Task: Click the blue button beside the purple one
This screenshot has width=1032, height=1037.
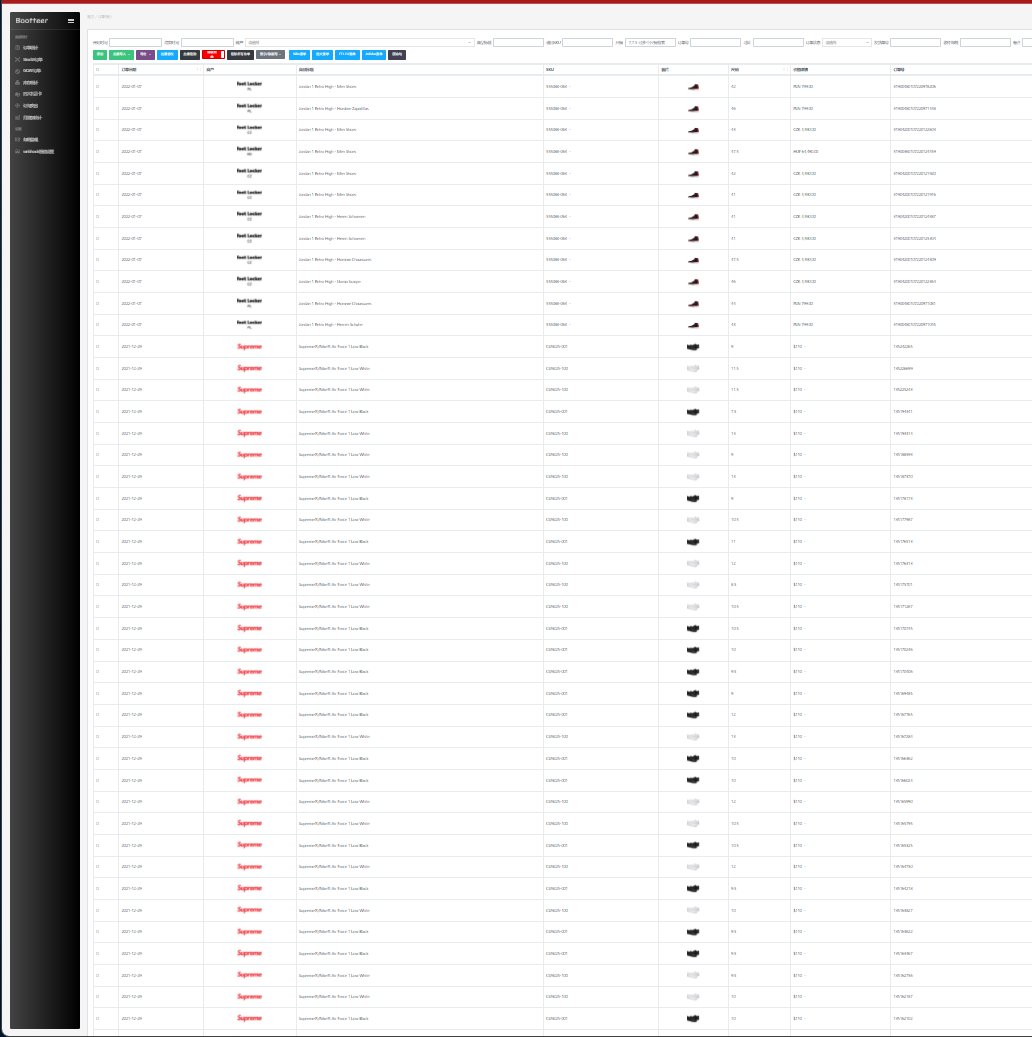Action: coord(167,55)
